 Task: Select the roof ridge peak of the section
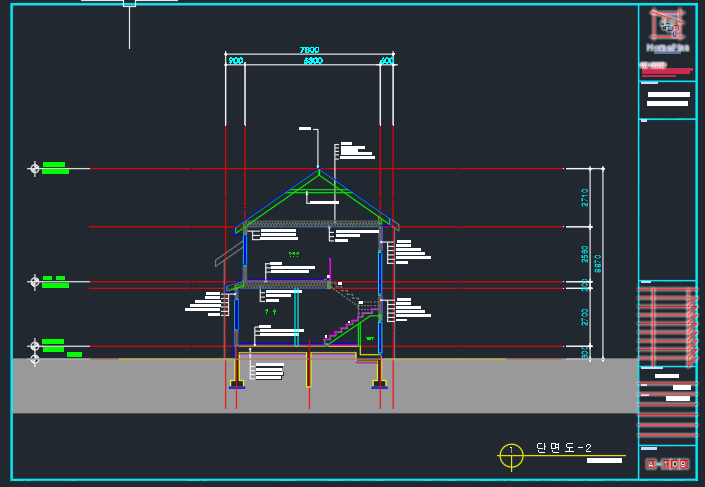tap(319, 171)
